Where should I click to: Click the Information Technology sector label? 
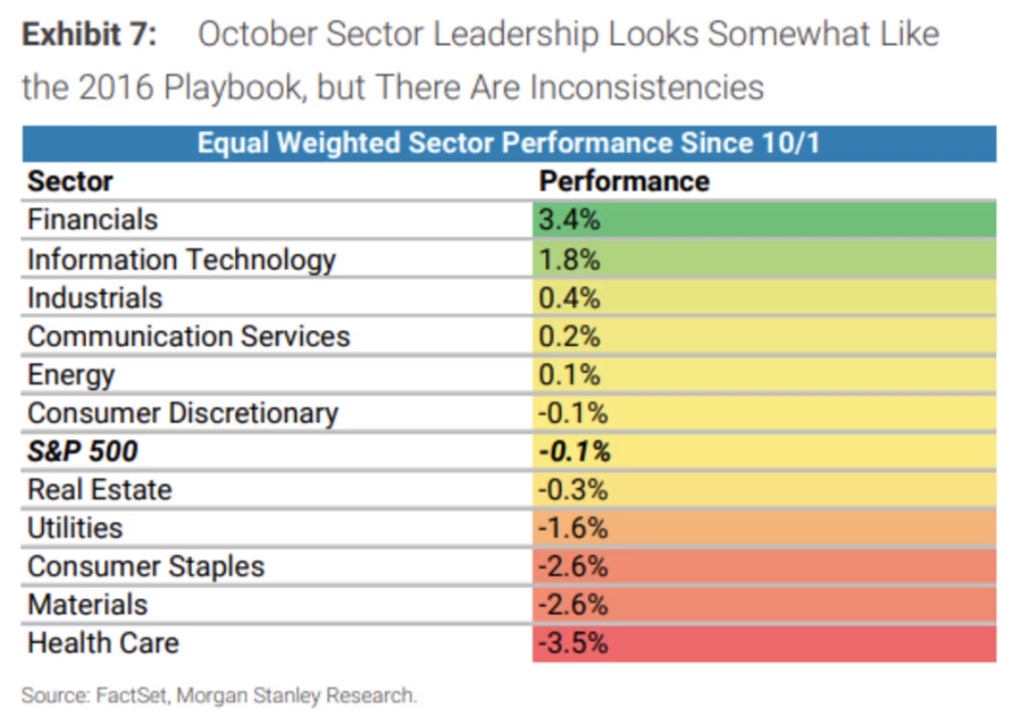point(181,259)
